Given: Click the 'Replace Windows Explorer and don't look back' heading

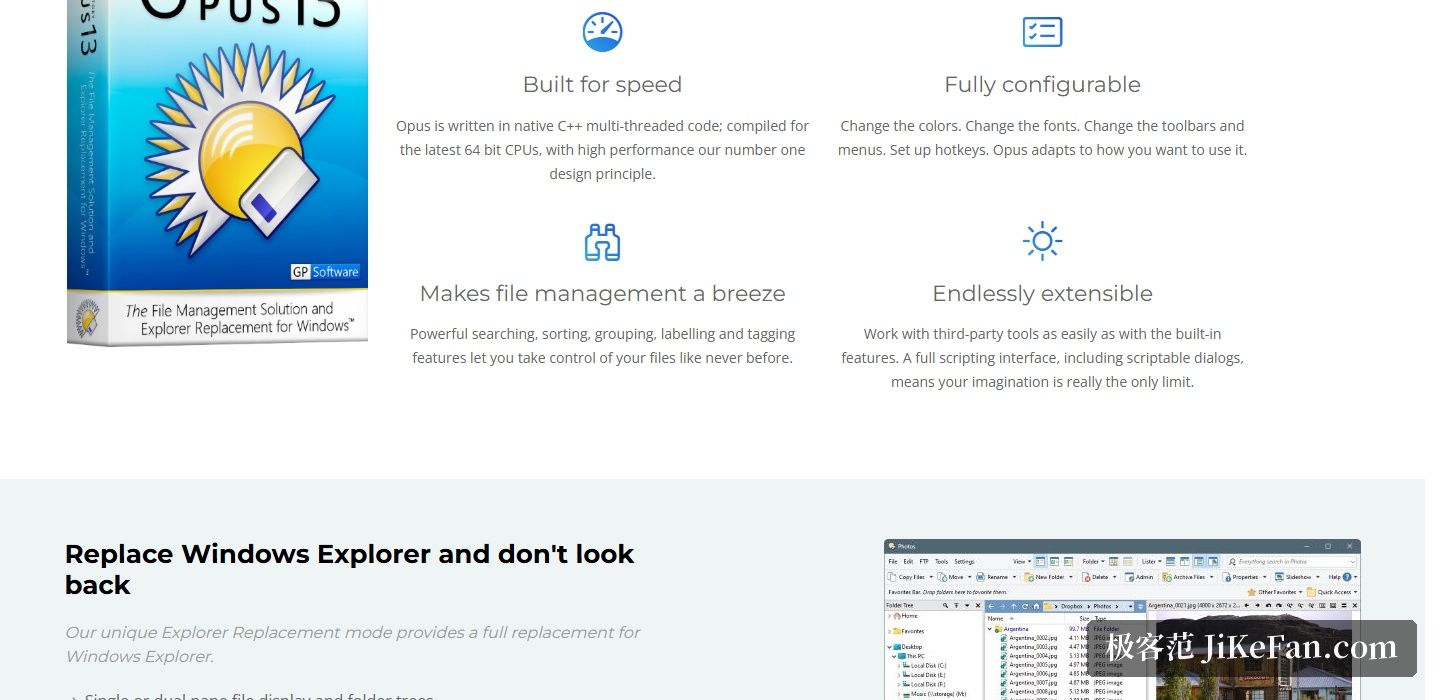Looking at the screenshot, I should click(x=349, y=569).
